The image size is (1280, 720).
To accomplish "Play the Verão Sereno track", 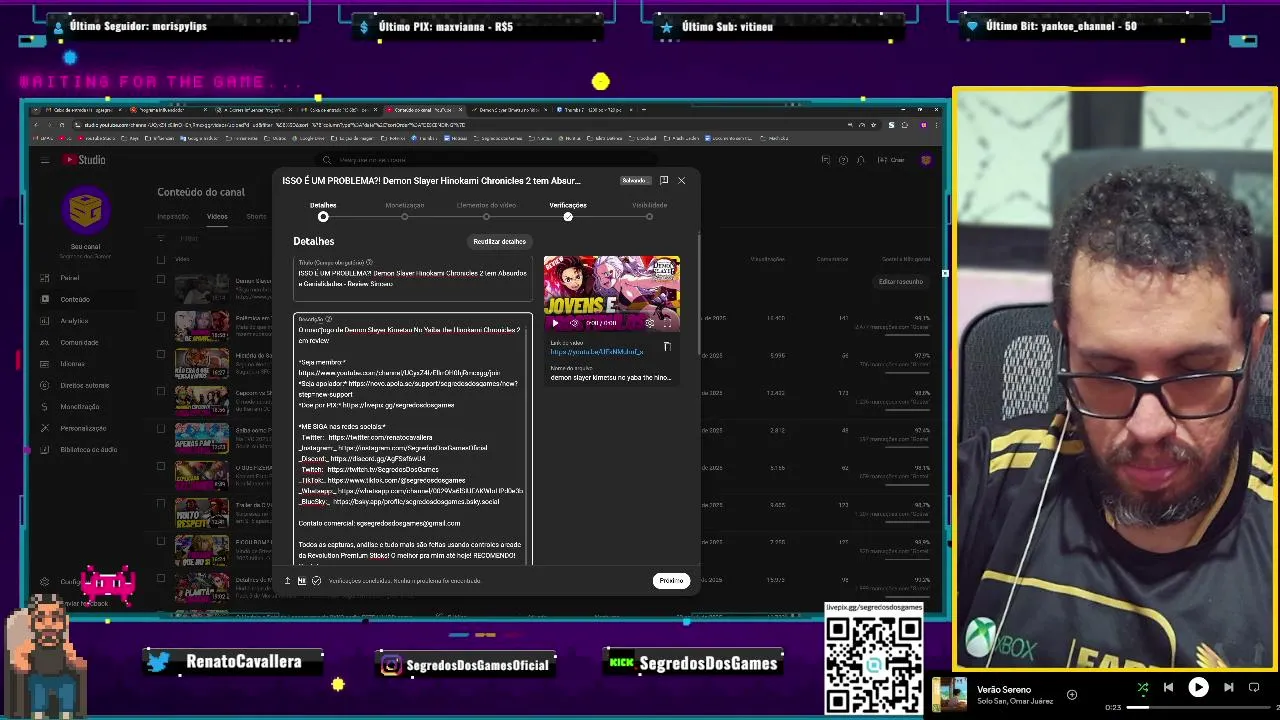I will pos(1198,687).
